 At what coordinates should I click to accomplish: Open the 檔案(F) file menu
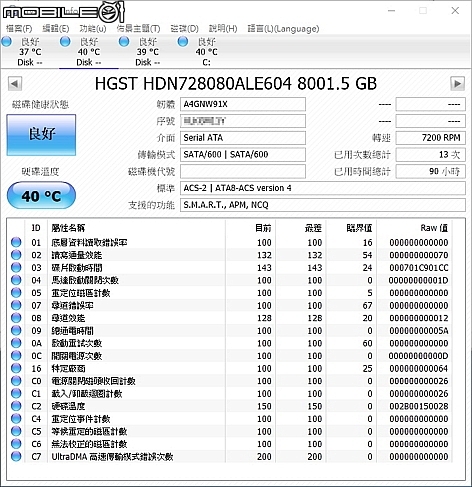19,29
